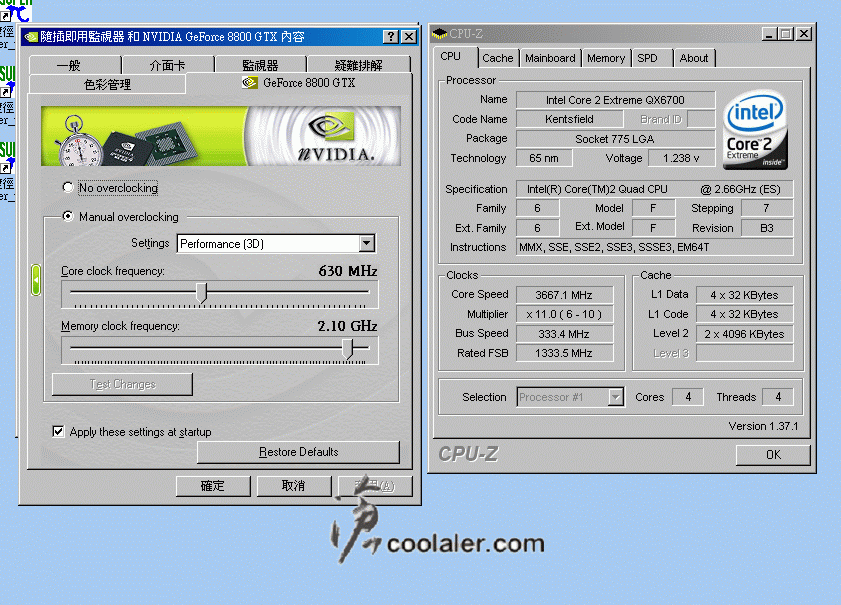841x605 pixels.
Task: Switch to the Mainboard tab in CPU-Z
Action: tap(550, 58)
